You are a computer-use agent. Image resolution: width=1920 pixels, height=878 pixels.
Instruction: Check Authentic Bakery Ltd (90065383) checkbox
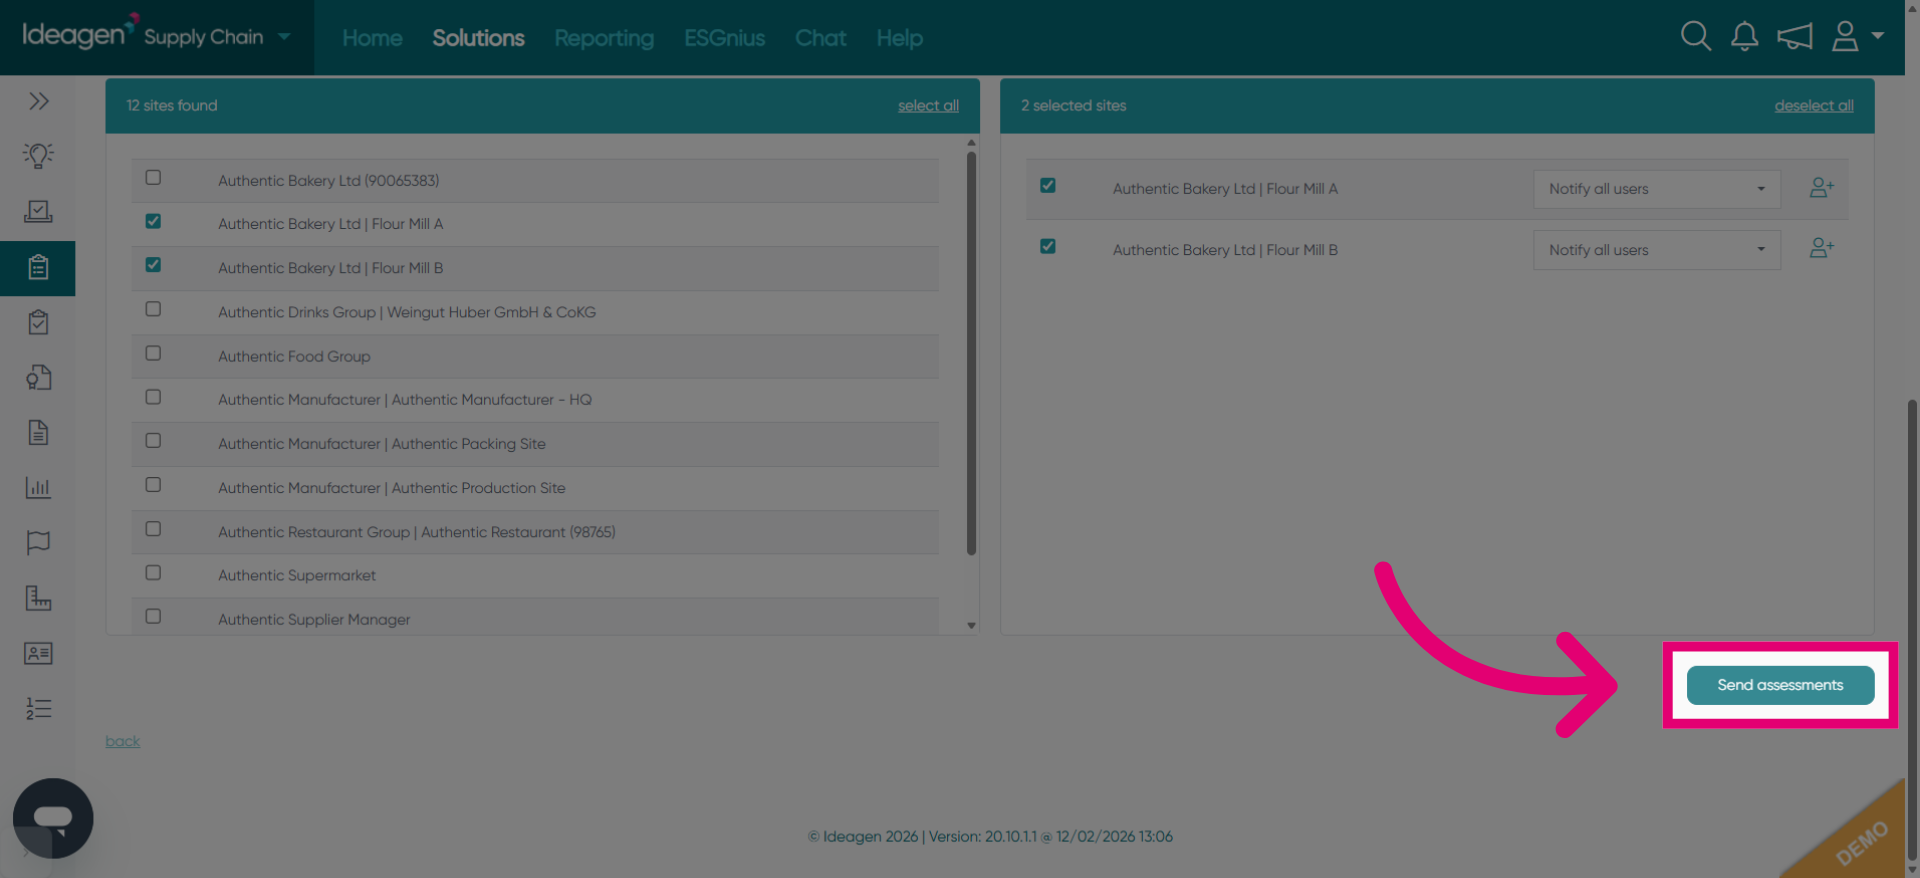click(x=153, y=177)
